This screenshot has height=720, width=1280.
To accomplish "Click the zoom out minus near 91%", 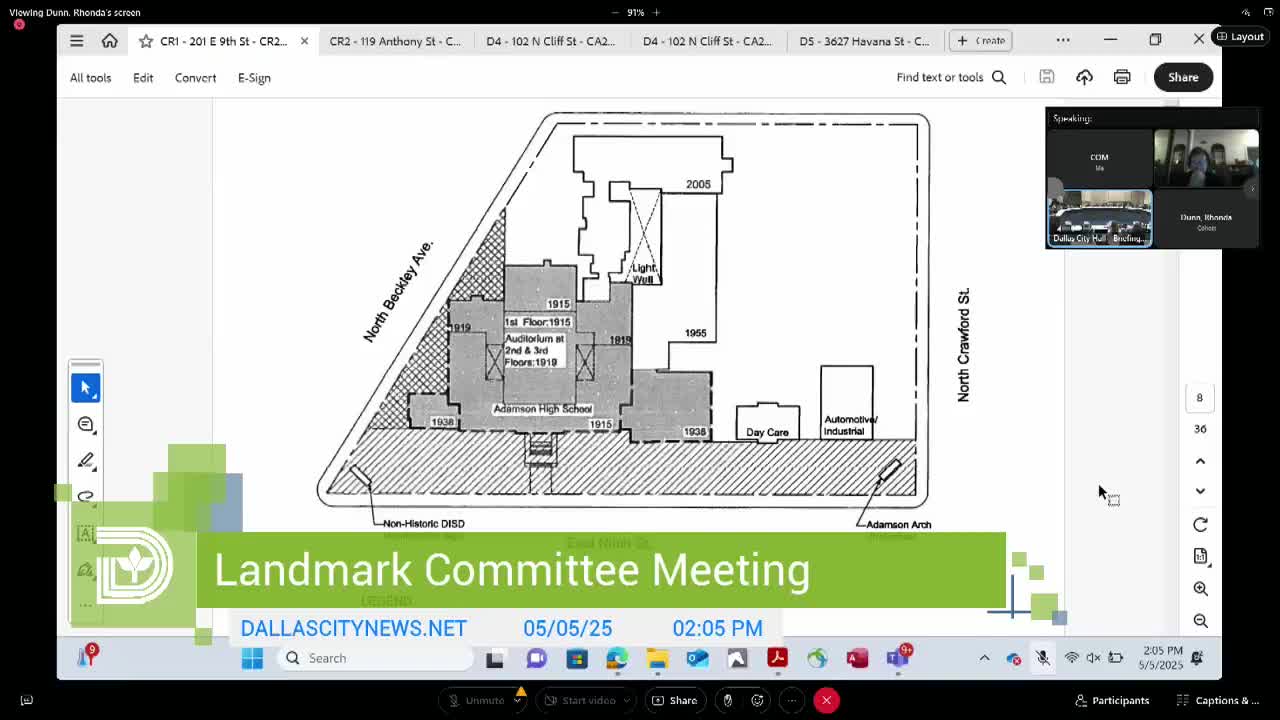I will click(616, 12).
